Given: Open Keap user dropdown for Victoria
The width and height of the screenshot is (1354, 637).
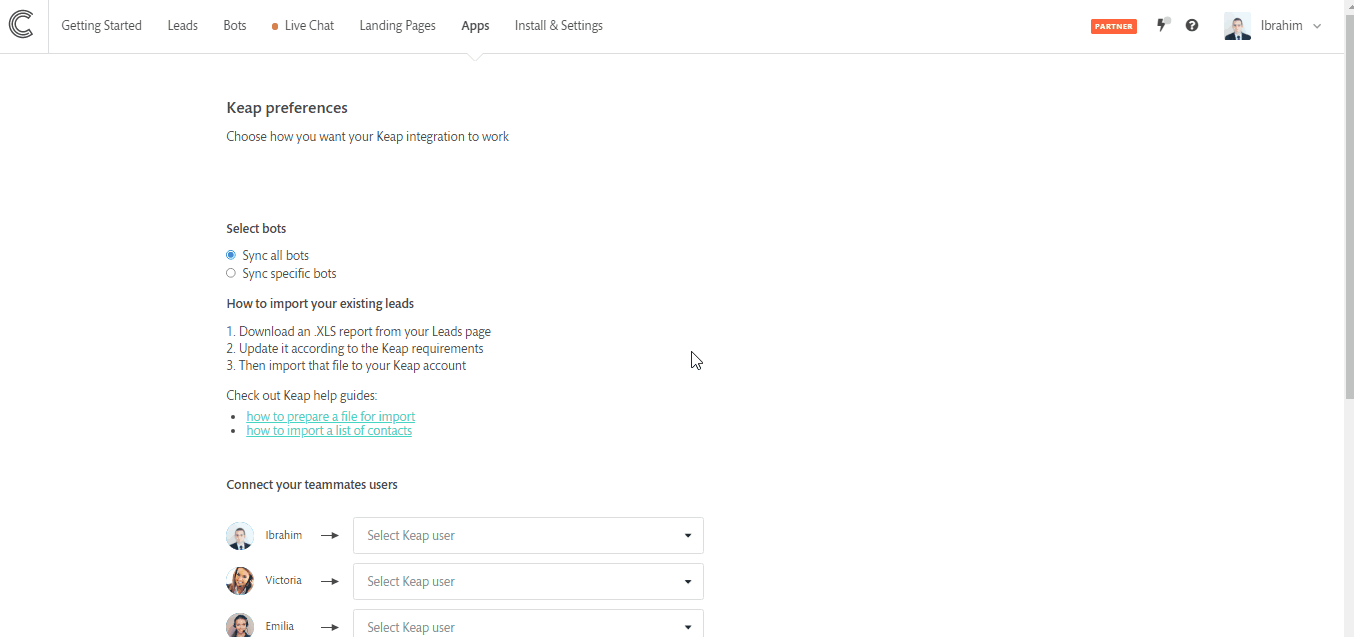Looking at the screenshot, I should point(528,581).
